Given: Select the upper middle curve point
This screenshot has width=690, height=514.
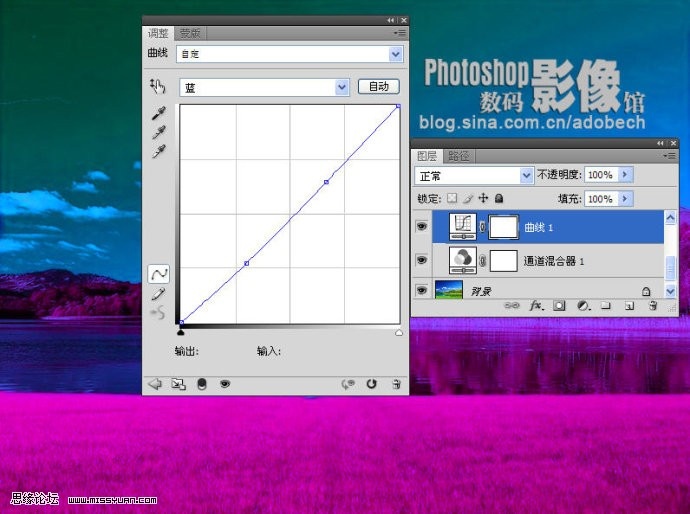Looking at the screenshot, I should pos(327,182).
